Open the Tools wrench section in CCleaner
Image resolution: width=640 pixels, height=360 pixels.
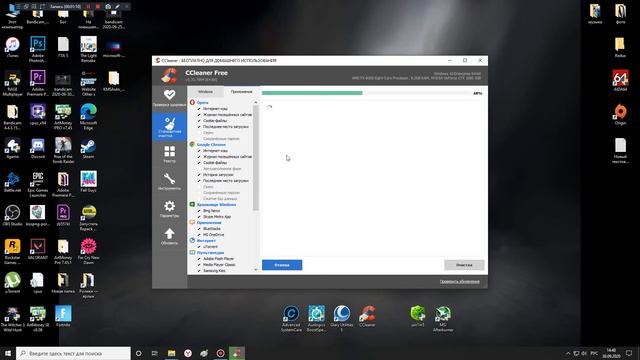(x=169, y=181)
